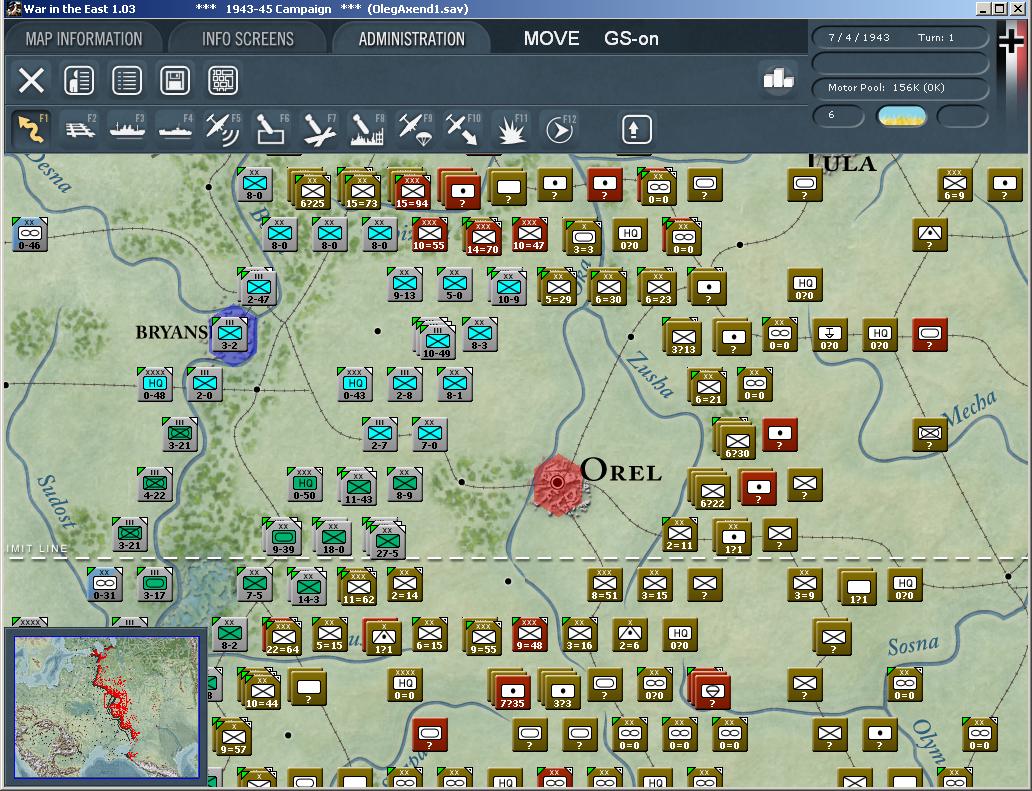Select the red Soviet counter 14=70
This screenshot has height=791, width=1032.
click(x=483, y=237)
